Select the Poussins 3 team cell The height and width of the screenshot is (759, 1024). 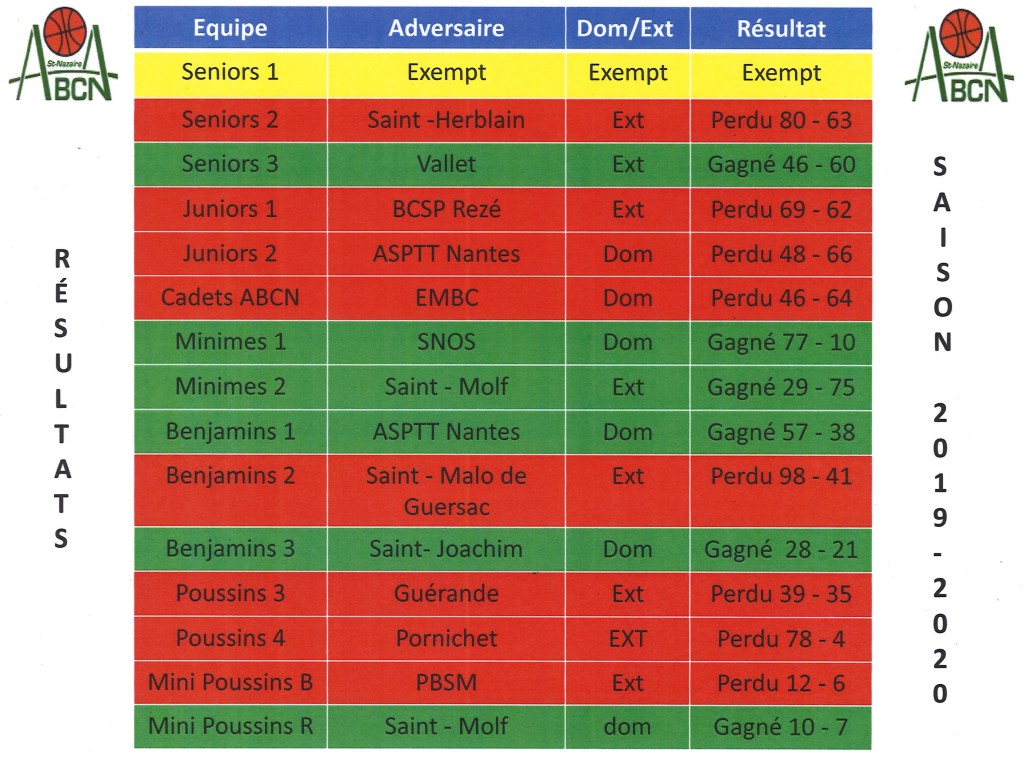[x=230, y=593]
